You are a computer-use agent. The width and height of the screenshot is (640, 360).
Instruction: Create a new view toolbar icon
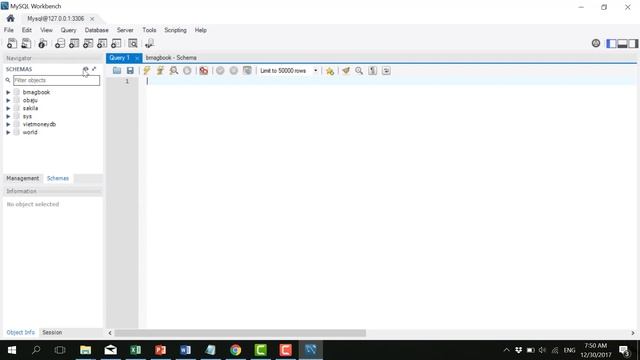click(88, 43)
